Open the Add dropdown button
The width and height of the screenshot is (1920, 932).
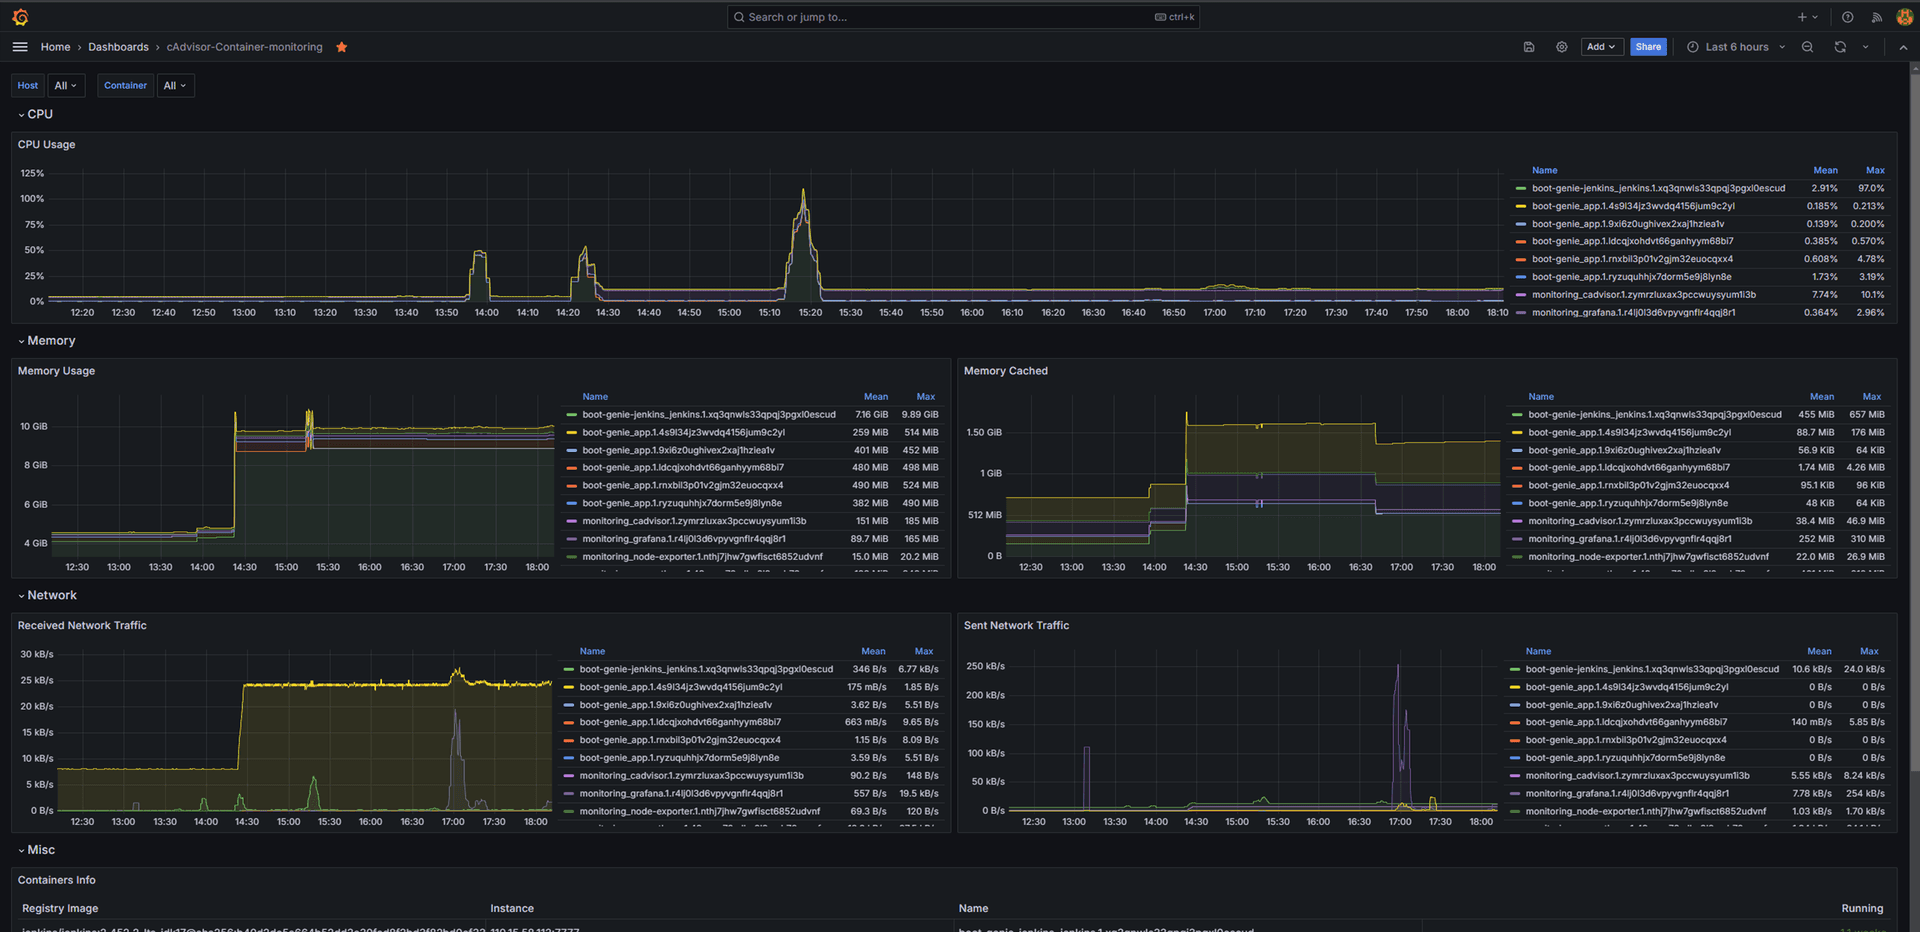(x=1601, y=47)
